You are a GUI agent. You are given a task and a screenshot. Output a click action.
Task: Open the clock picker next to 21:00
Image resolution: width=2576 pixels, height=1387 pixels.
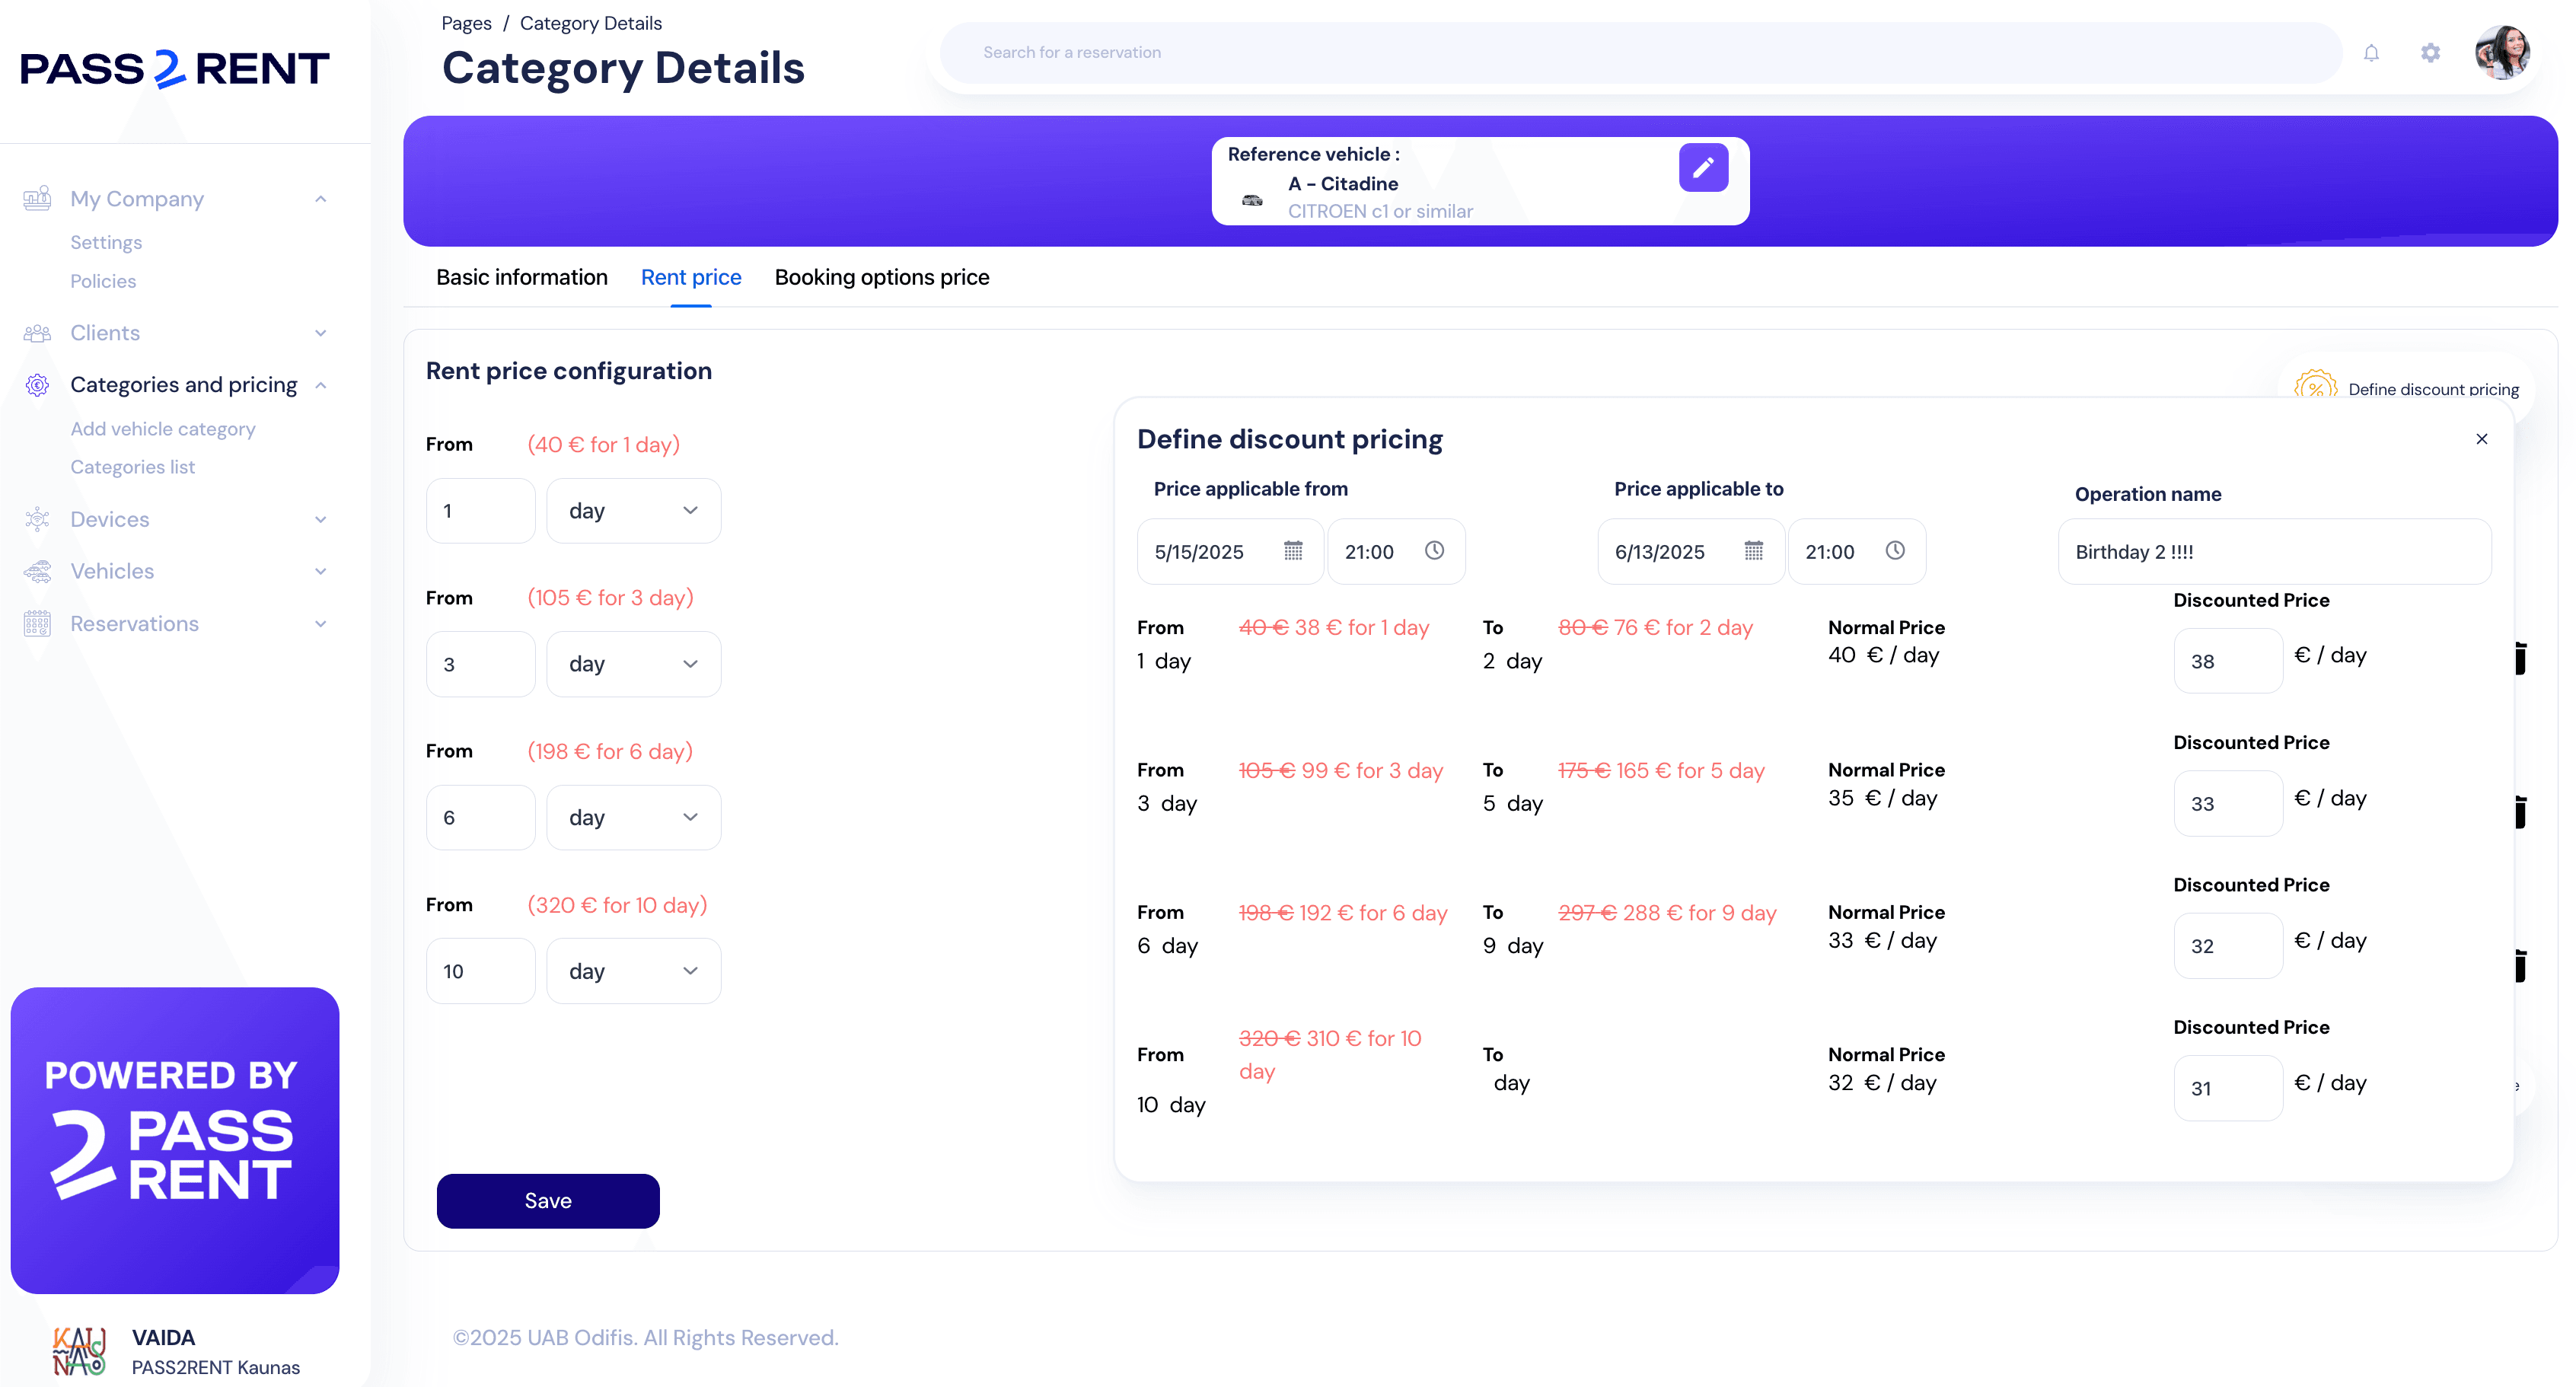pyautogui.click(x=1435, y=550)
